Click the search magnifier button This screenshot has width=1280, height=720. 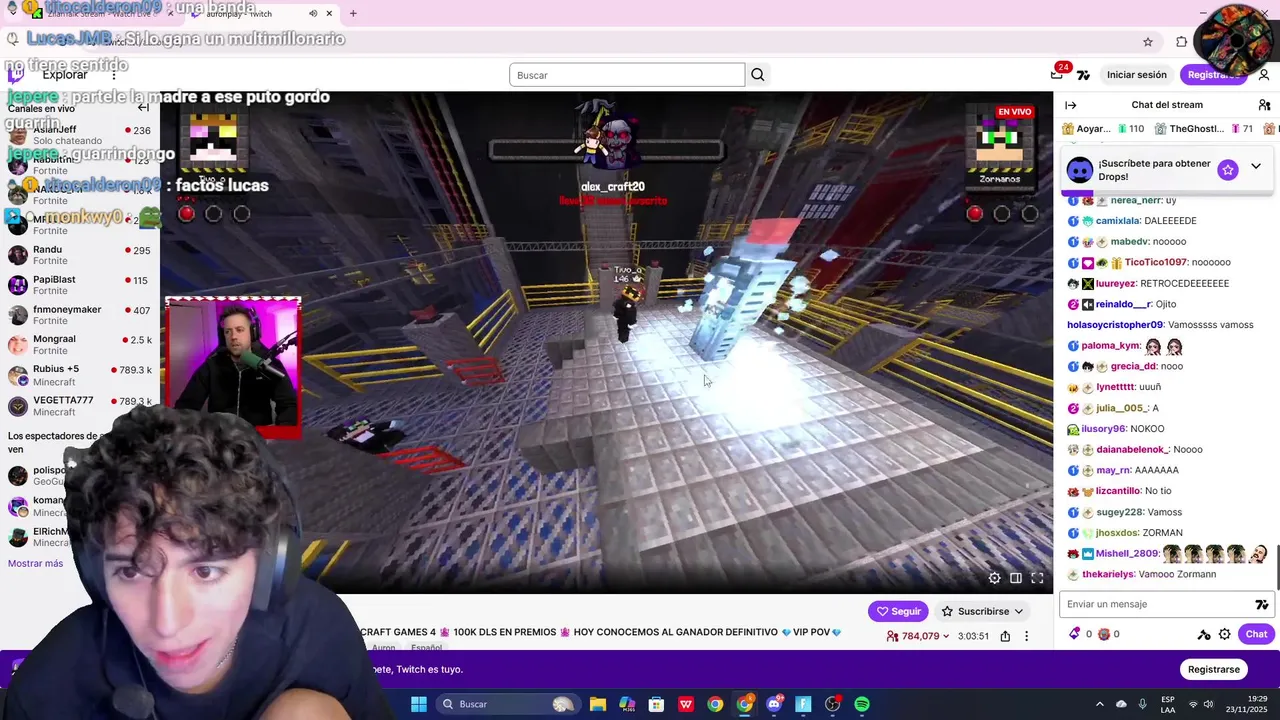(x=758, y=75)
